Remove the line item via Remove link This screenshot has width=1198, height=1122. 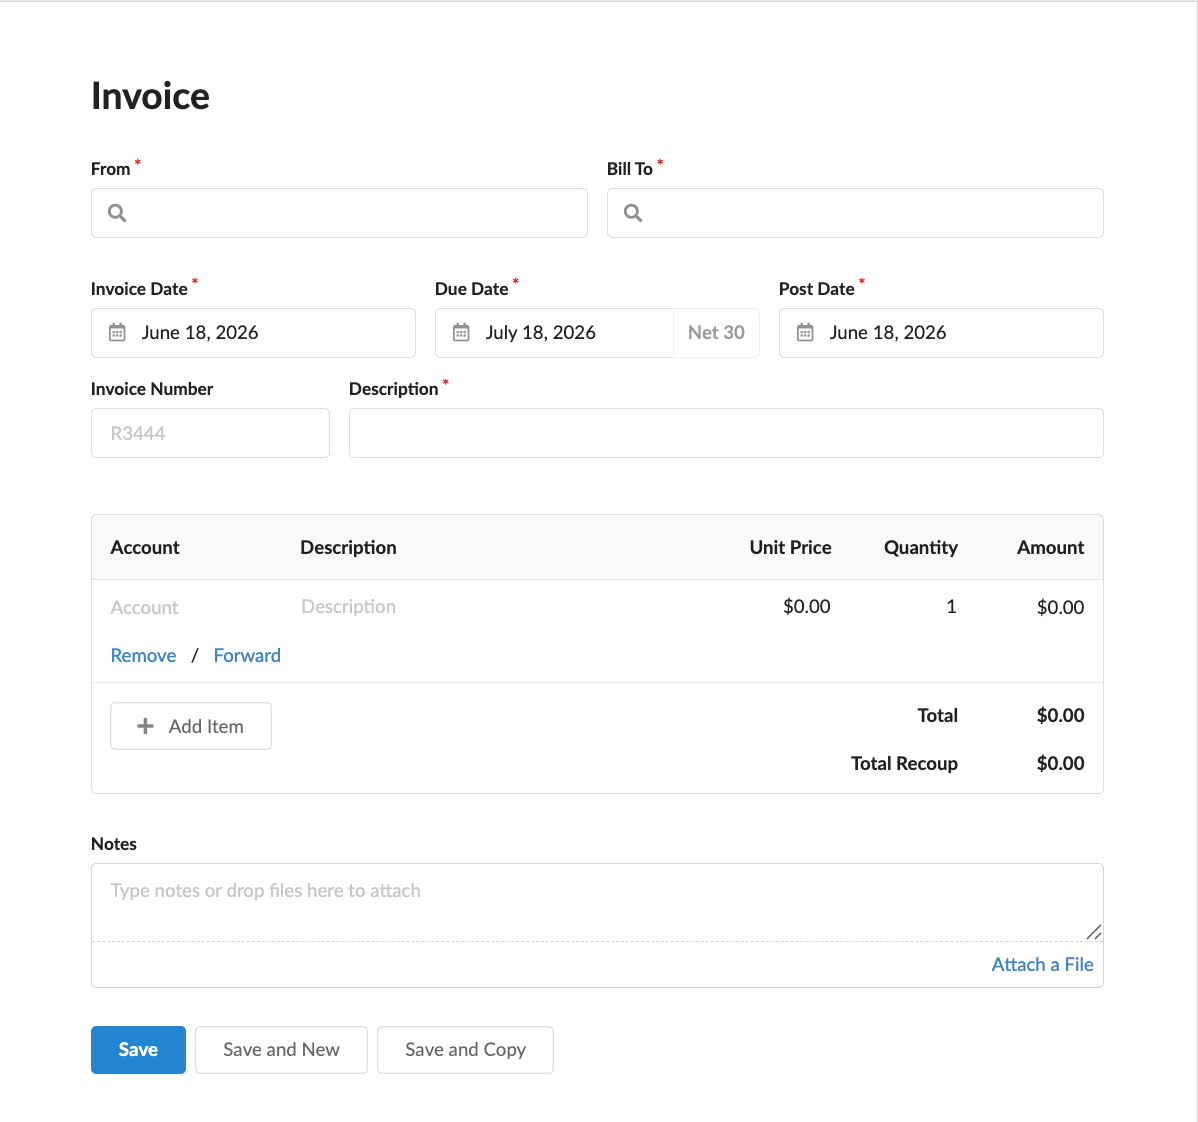(x=144, y=655)
